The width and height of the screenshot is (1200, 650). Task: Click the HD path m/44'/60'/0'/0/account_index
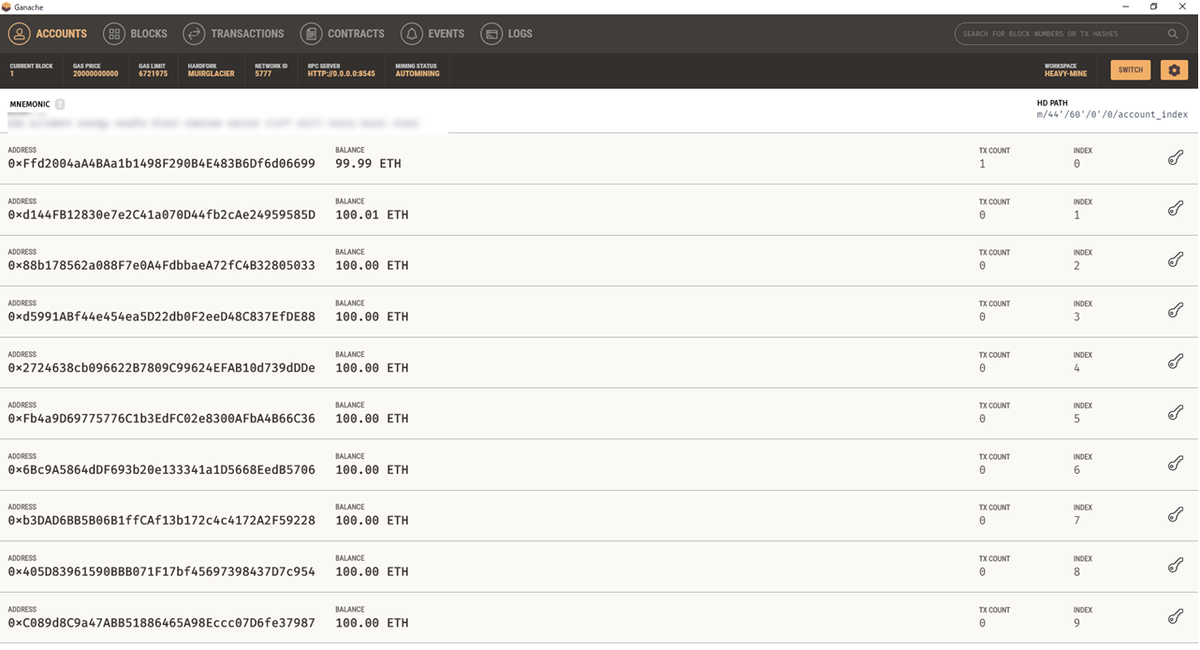(x=1112, y=114)
